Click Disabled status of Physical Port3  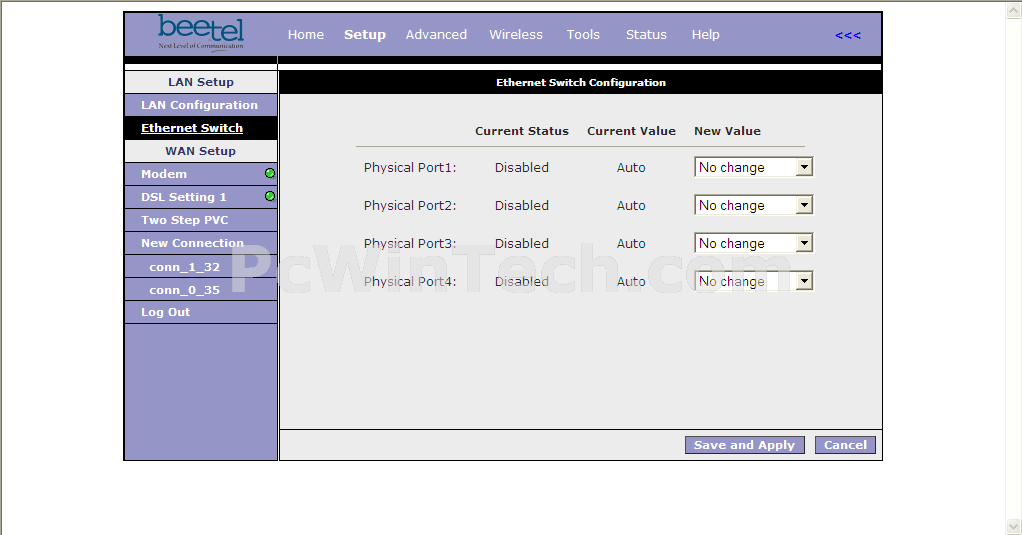click(x=521, y=243)
